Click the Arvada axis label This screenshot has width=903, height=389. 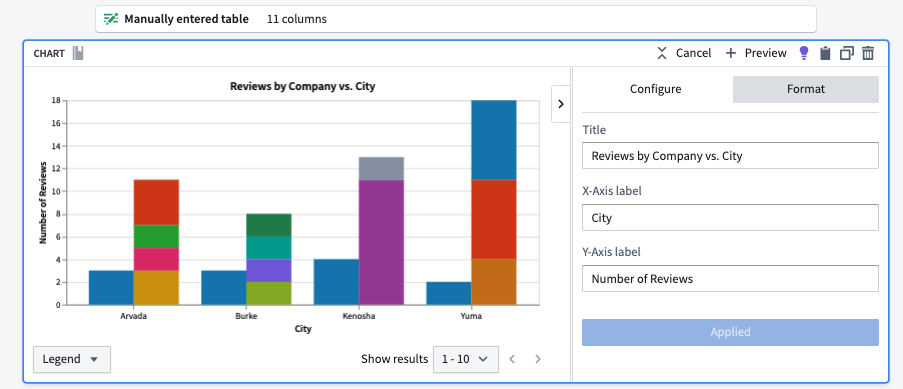point(134,316)
